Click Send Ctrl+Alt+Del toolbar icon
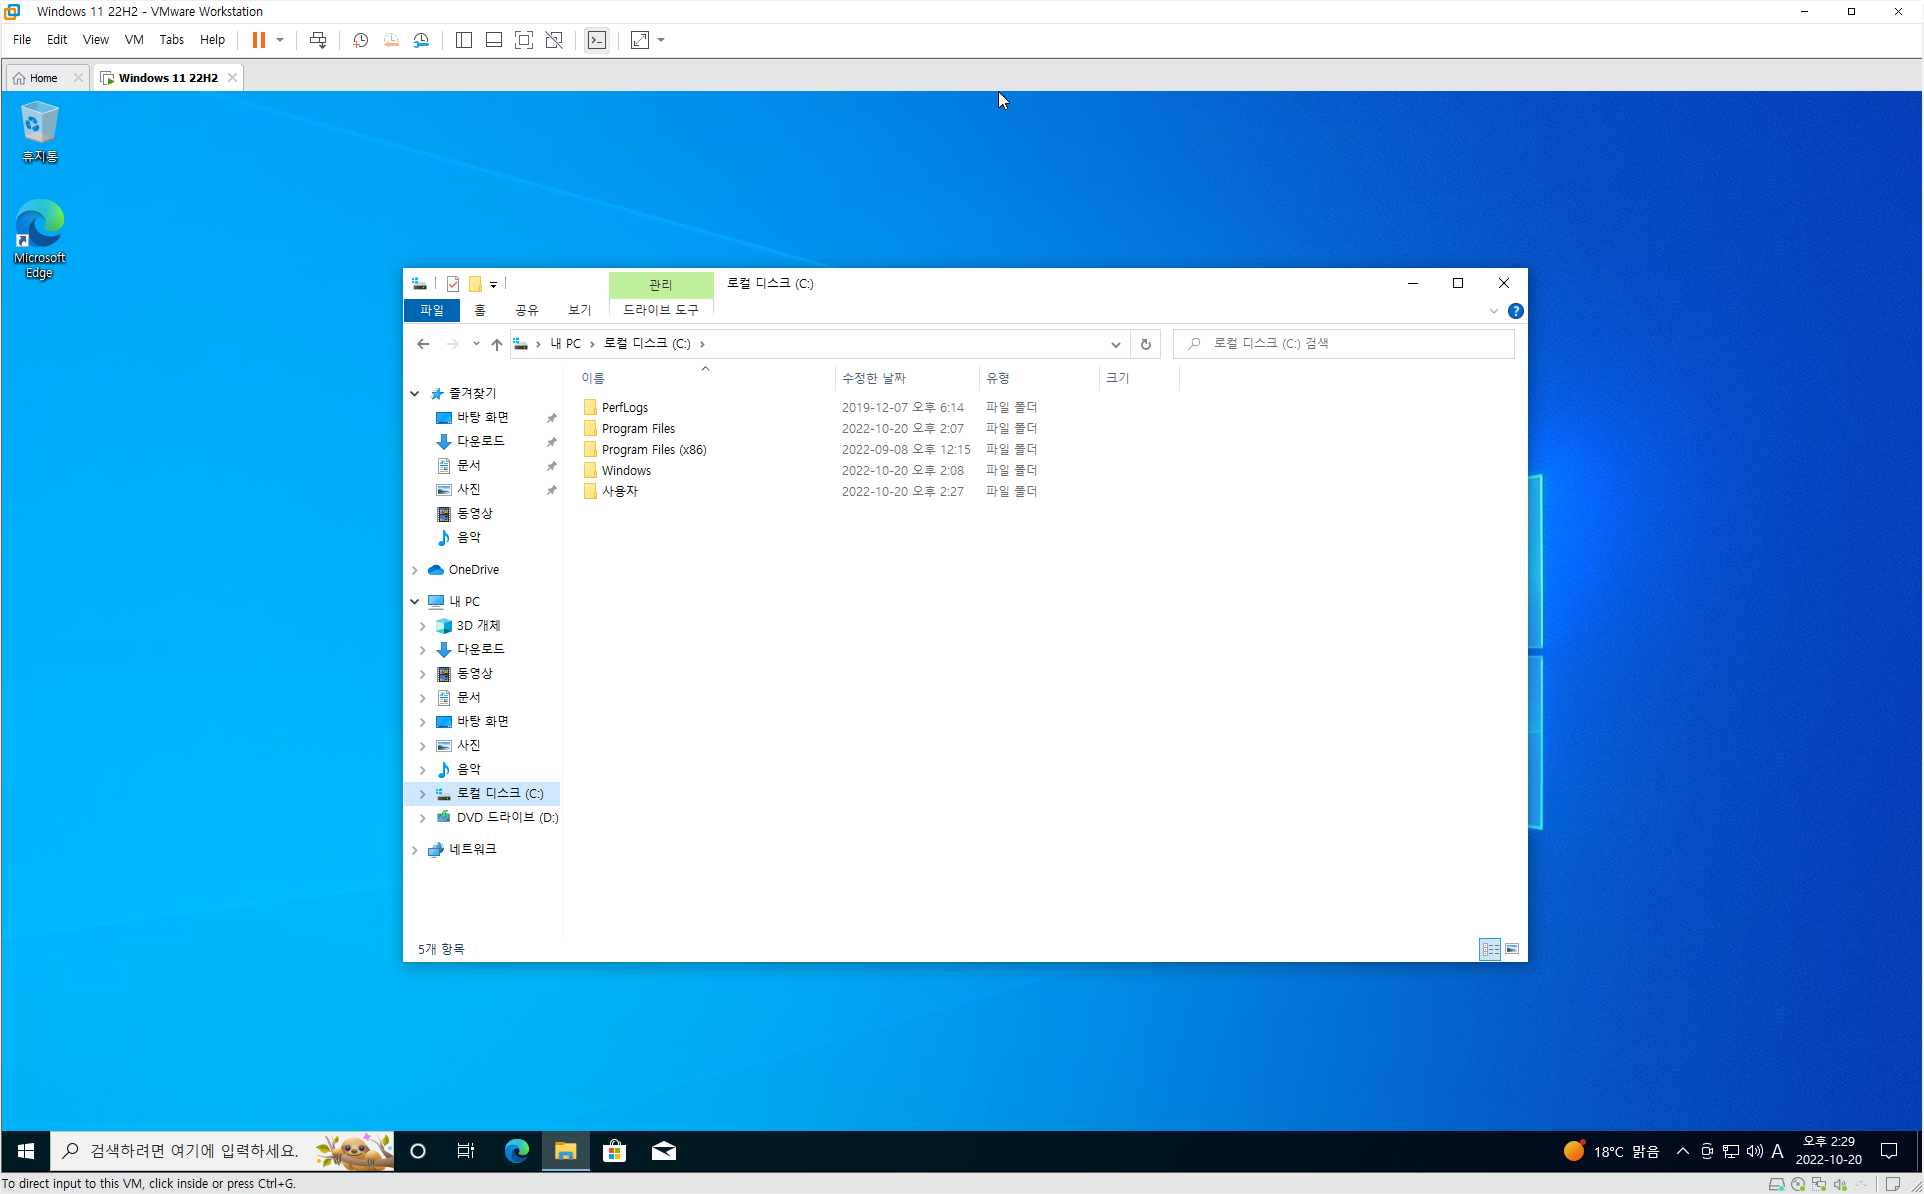 point(318,40)
